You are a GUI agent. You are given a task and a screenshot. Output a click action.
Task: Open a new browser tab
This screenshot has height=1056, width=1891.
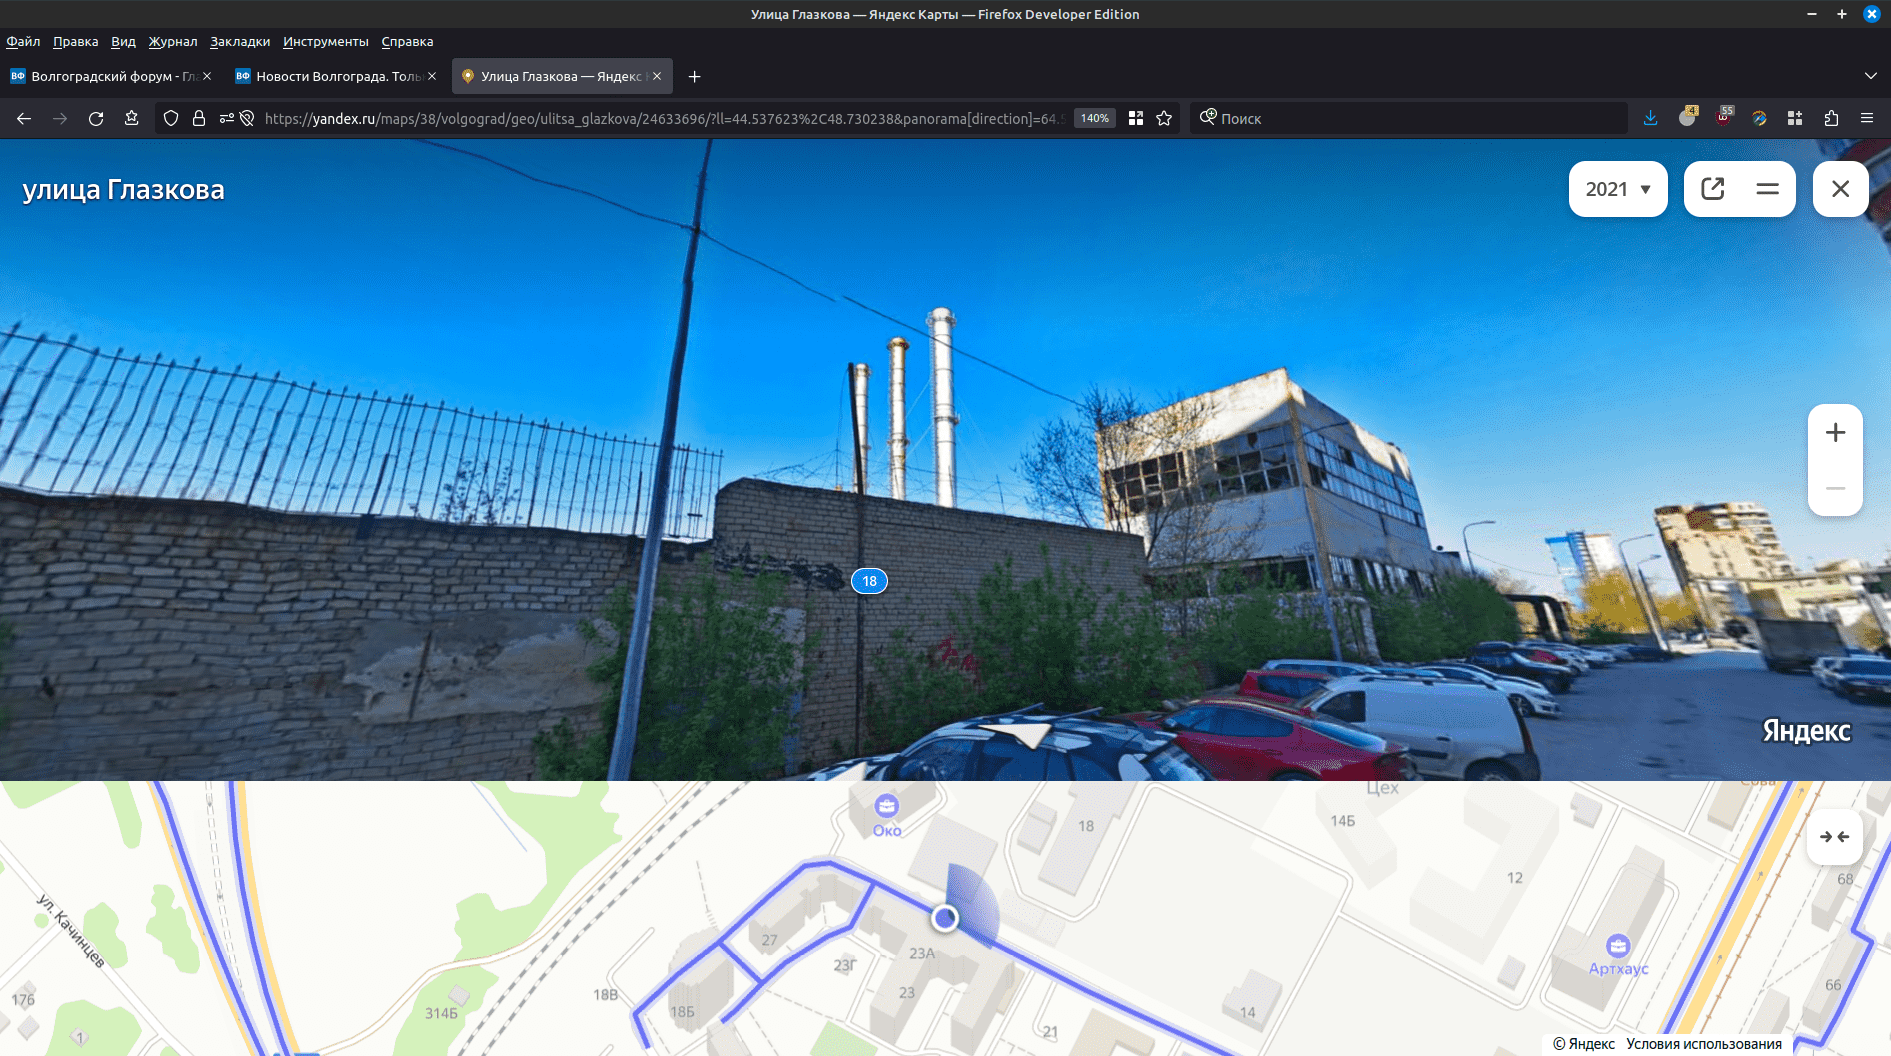695,76
